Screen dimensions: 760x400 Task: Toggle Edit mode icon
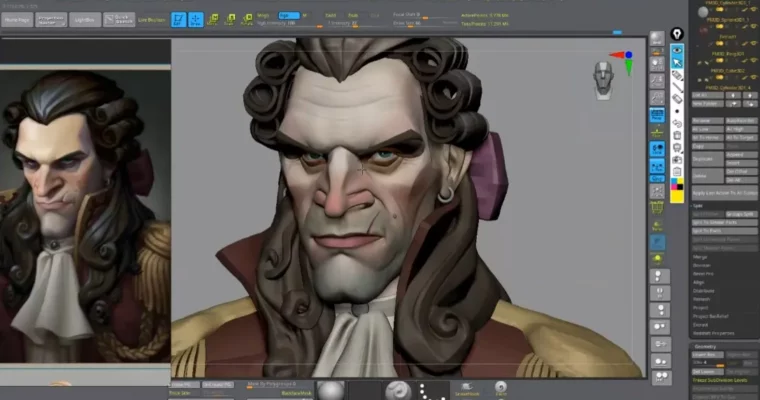[178, 20]
